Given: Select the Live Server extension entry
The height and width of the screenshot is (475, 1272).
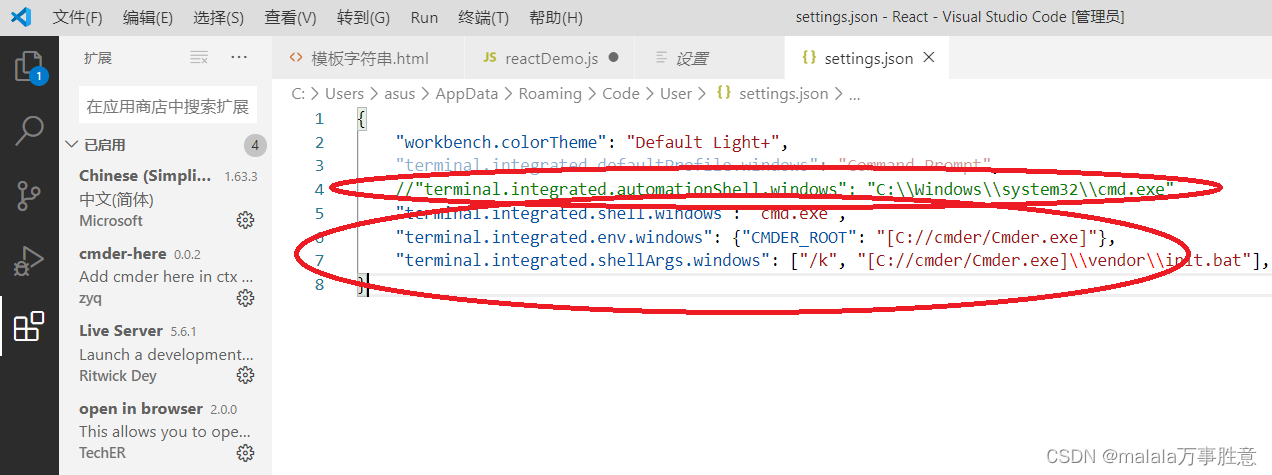Looking at the screenshot, I should 160,353.
